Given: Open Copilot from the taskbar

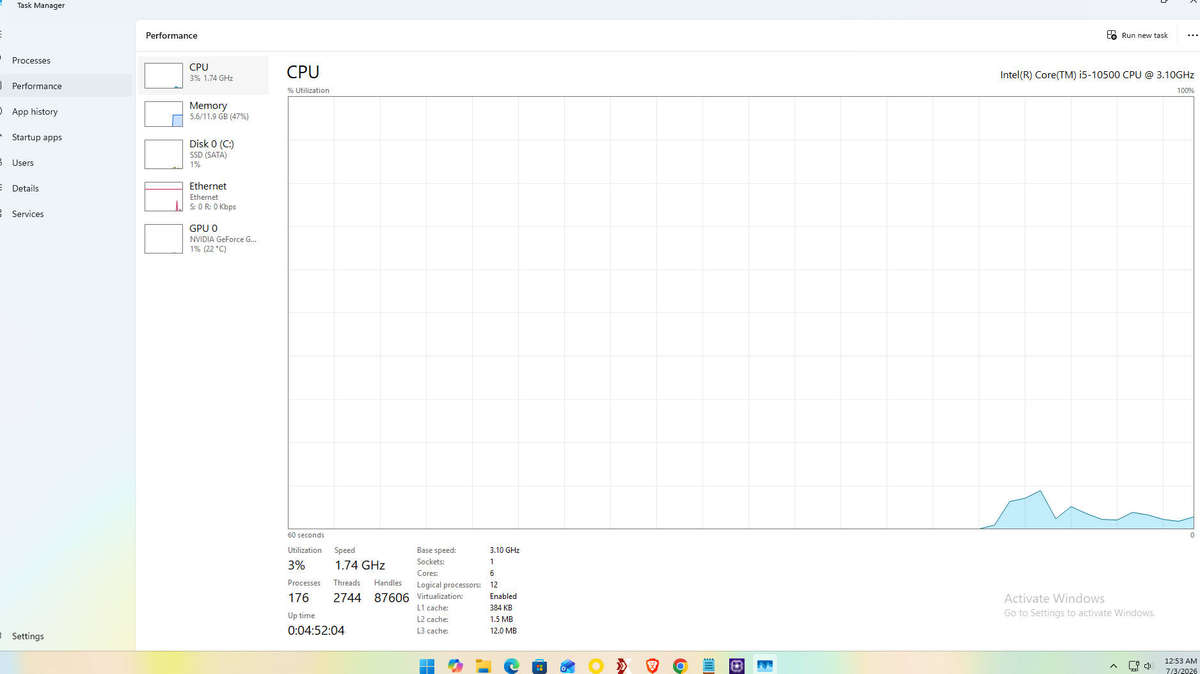Looking at the screenshot, I should 455,665.
